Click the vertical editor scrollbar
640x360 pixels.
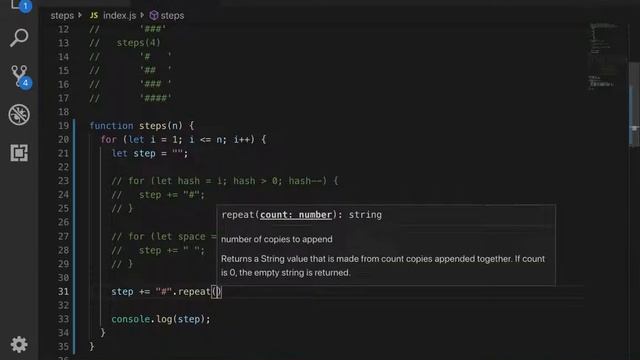tap(634, 104)
